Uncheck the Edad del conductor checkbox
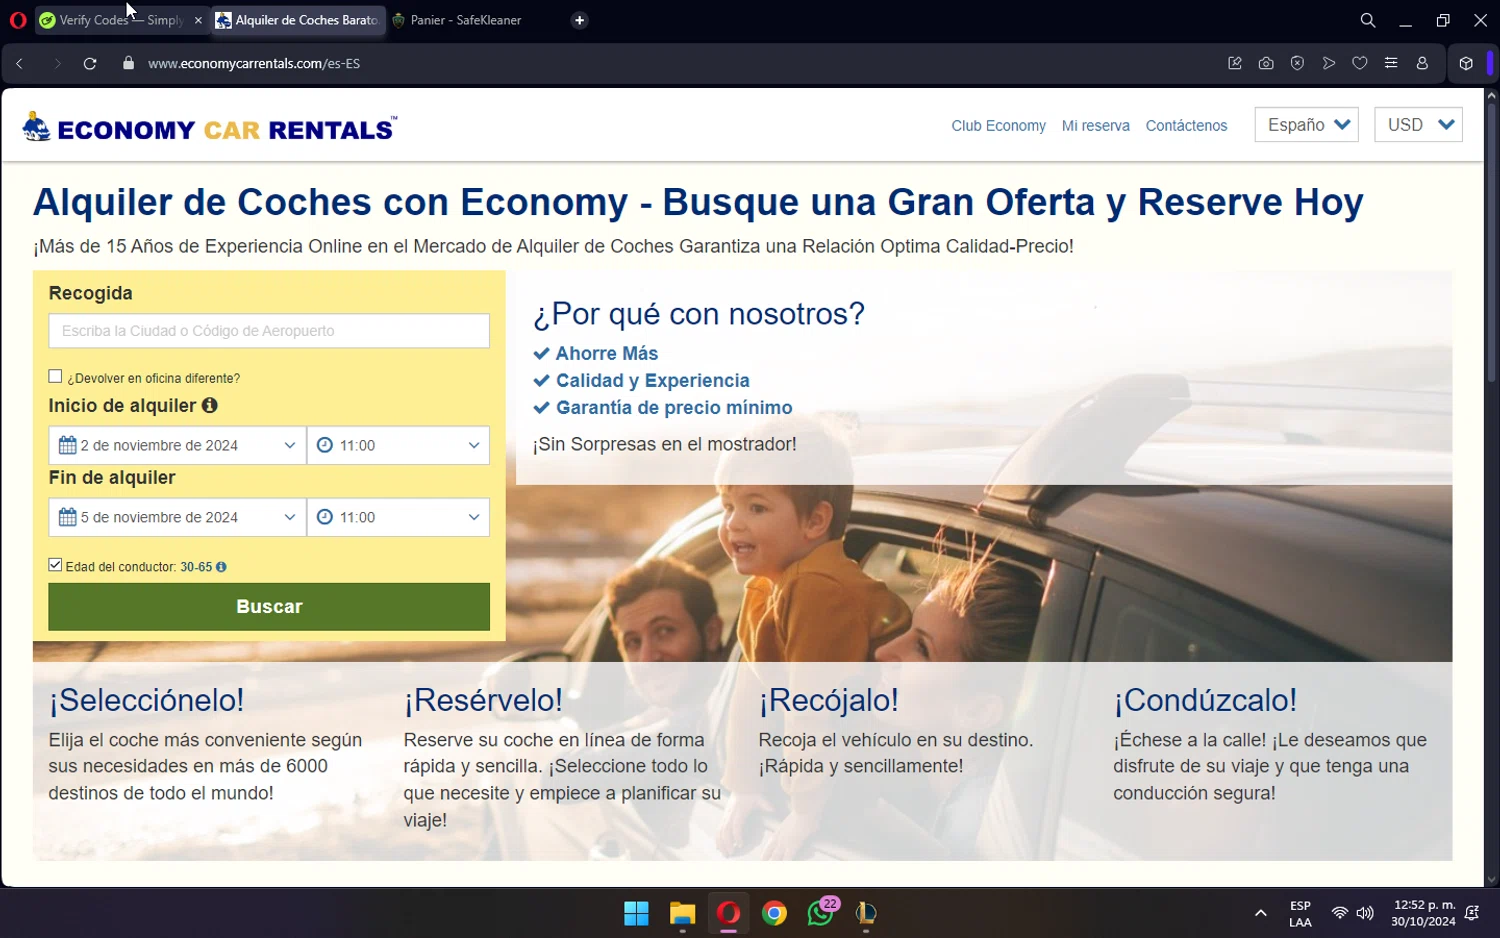The width and height of the screenshot is (1500, 938). pos(55,565)
